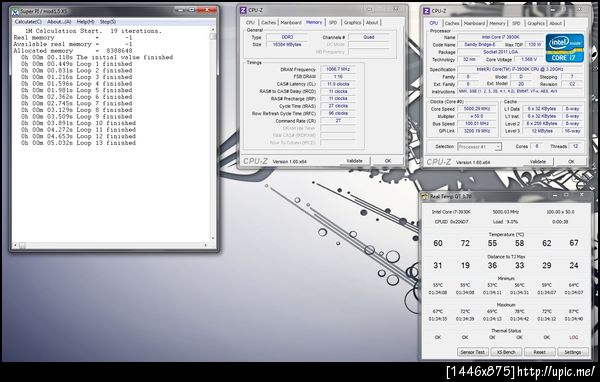Viewport: 600px width, 382px height.
Task: Click red LOG thermal status
Action: click(574, 337)
